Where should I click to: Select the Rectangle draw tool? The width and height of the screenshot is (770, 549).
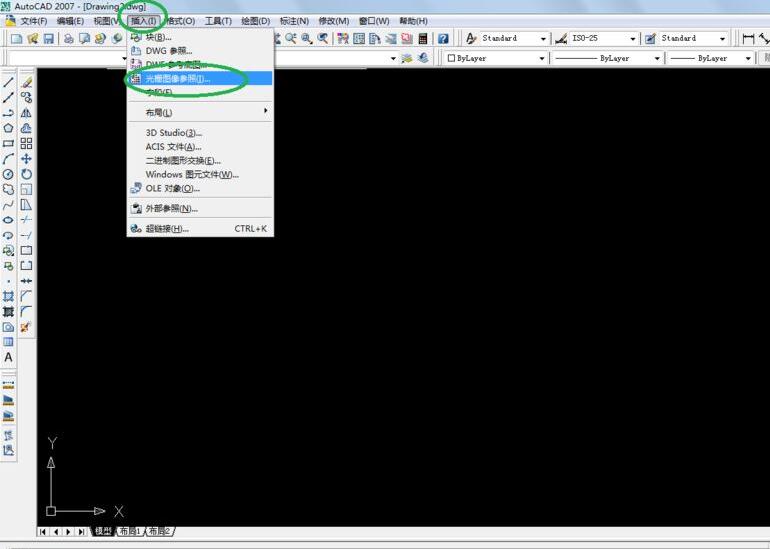(x=8, y=143)
